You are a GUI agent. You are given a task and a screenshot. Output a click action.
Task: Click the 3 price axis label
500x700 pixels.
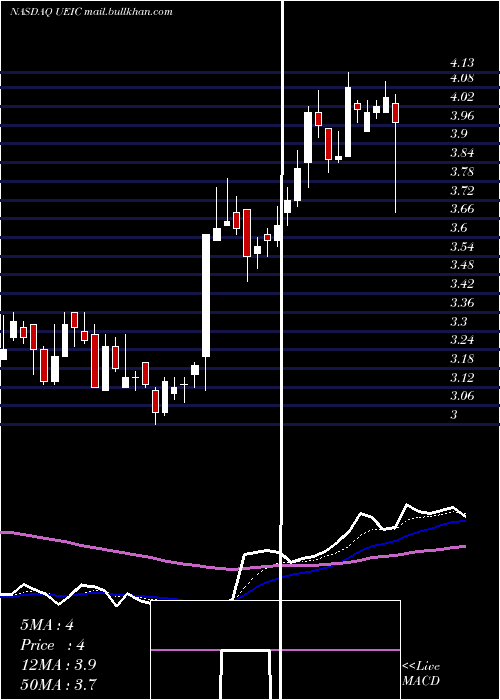click(454, 414)
